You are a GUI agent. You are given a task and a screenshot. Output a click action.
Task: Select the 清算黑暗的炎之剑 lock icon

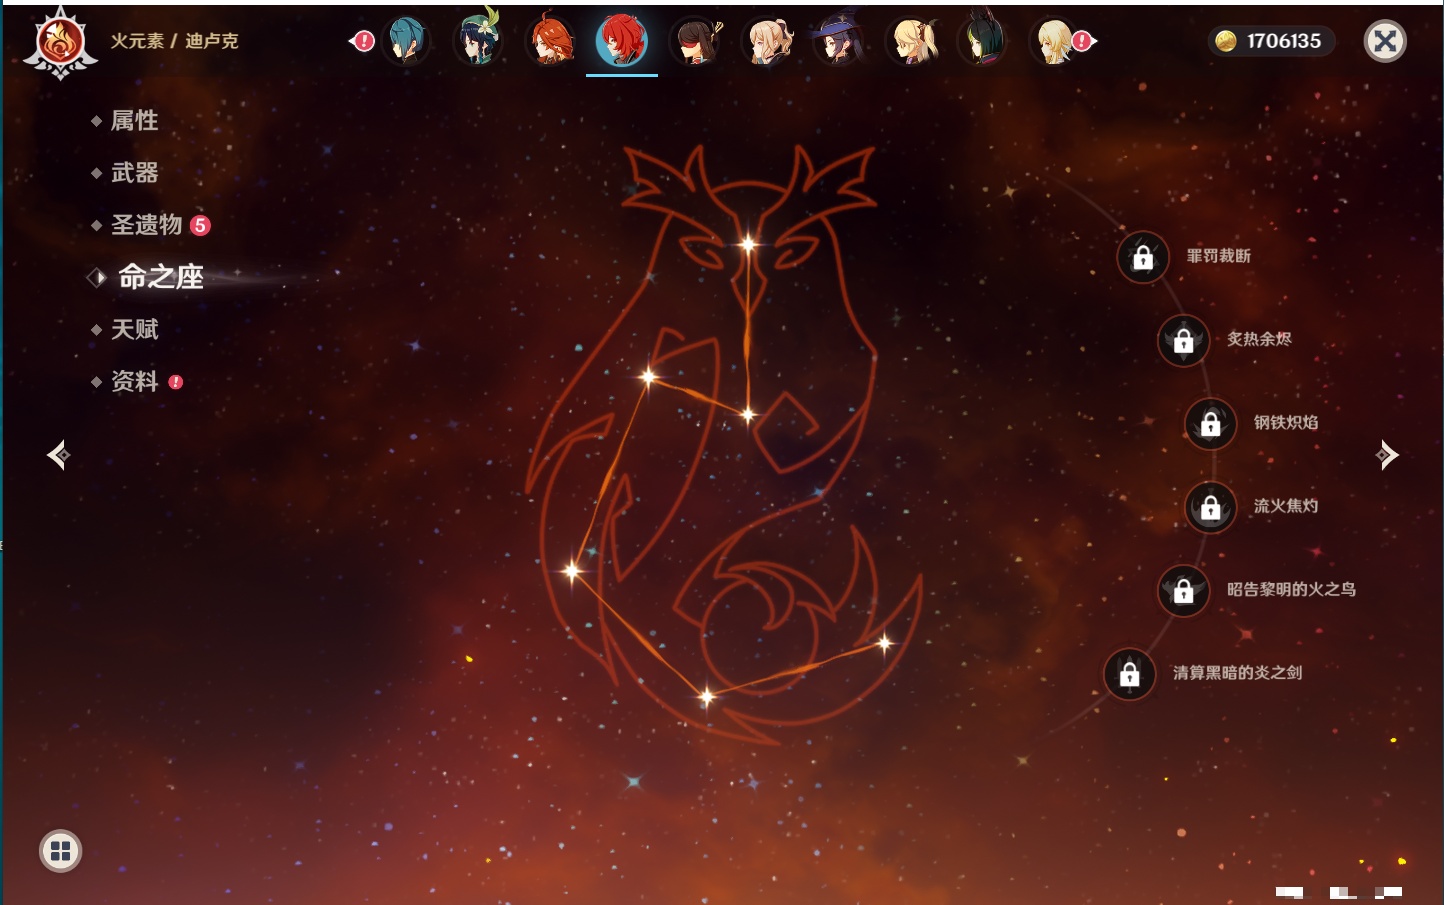tap(1129, 674)
